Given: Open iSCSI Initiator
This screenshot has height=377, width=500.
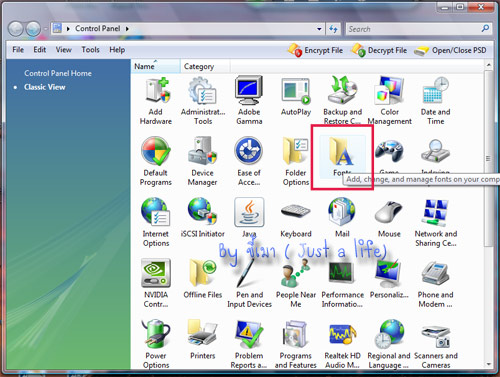Looking at the screenshot, I should click(203, 217).
